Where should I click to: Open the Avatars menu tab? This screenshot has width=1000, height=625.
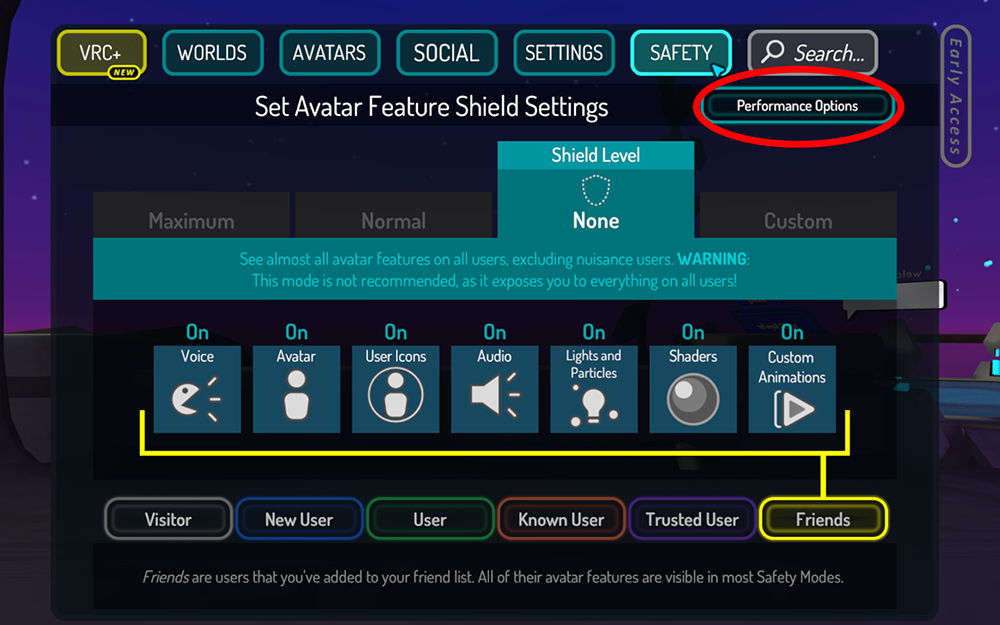[329, 53]
